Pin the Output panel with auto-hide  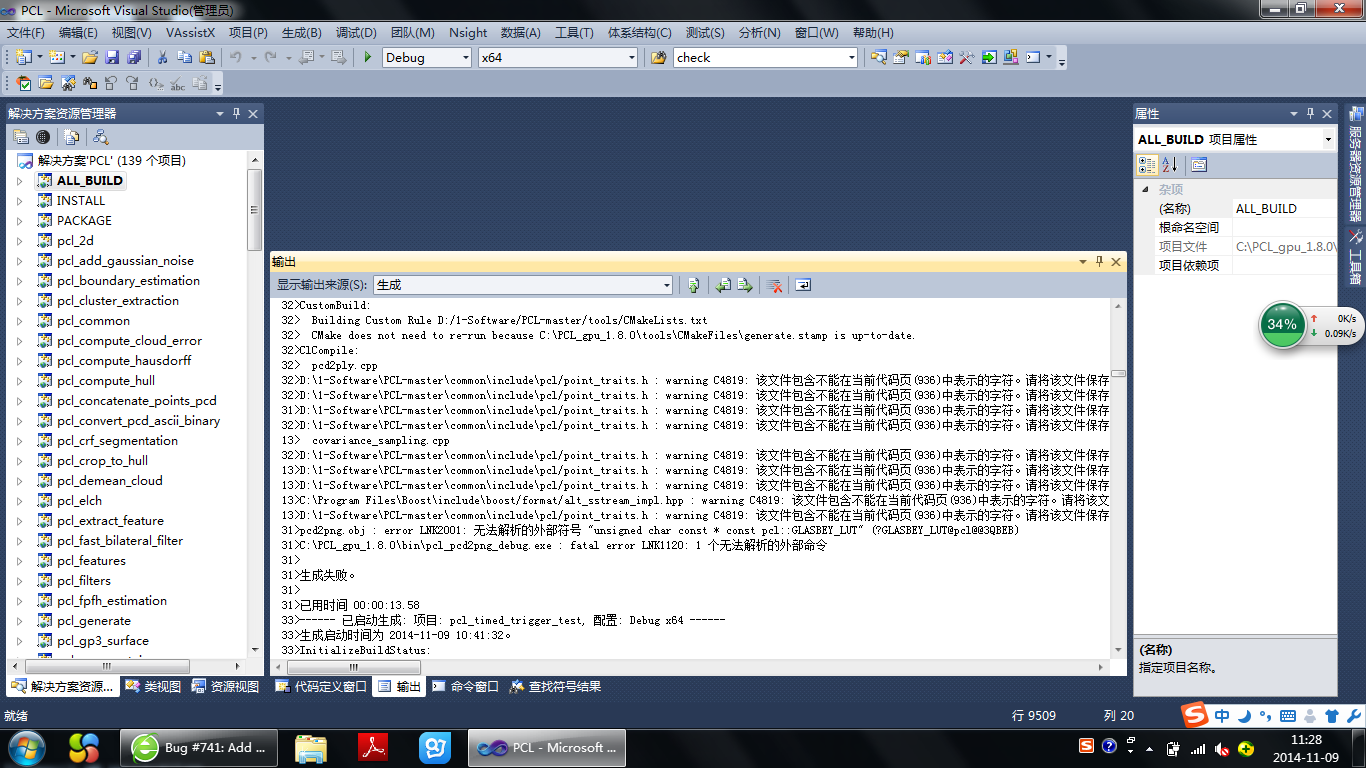pyautogui.click(x=1099, y=262)
